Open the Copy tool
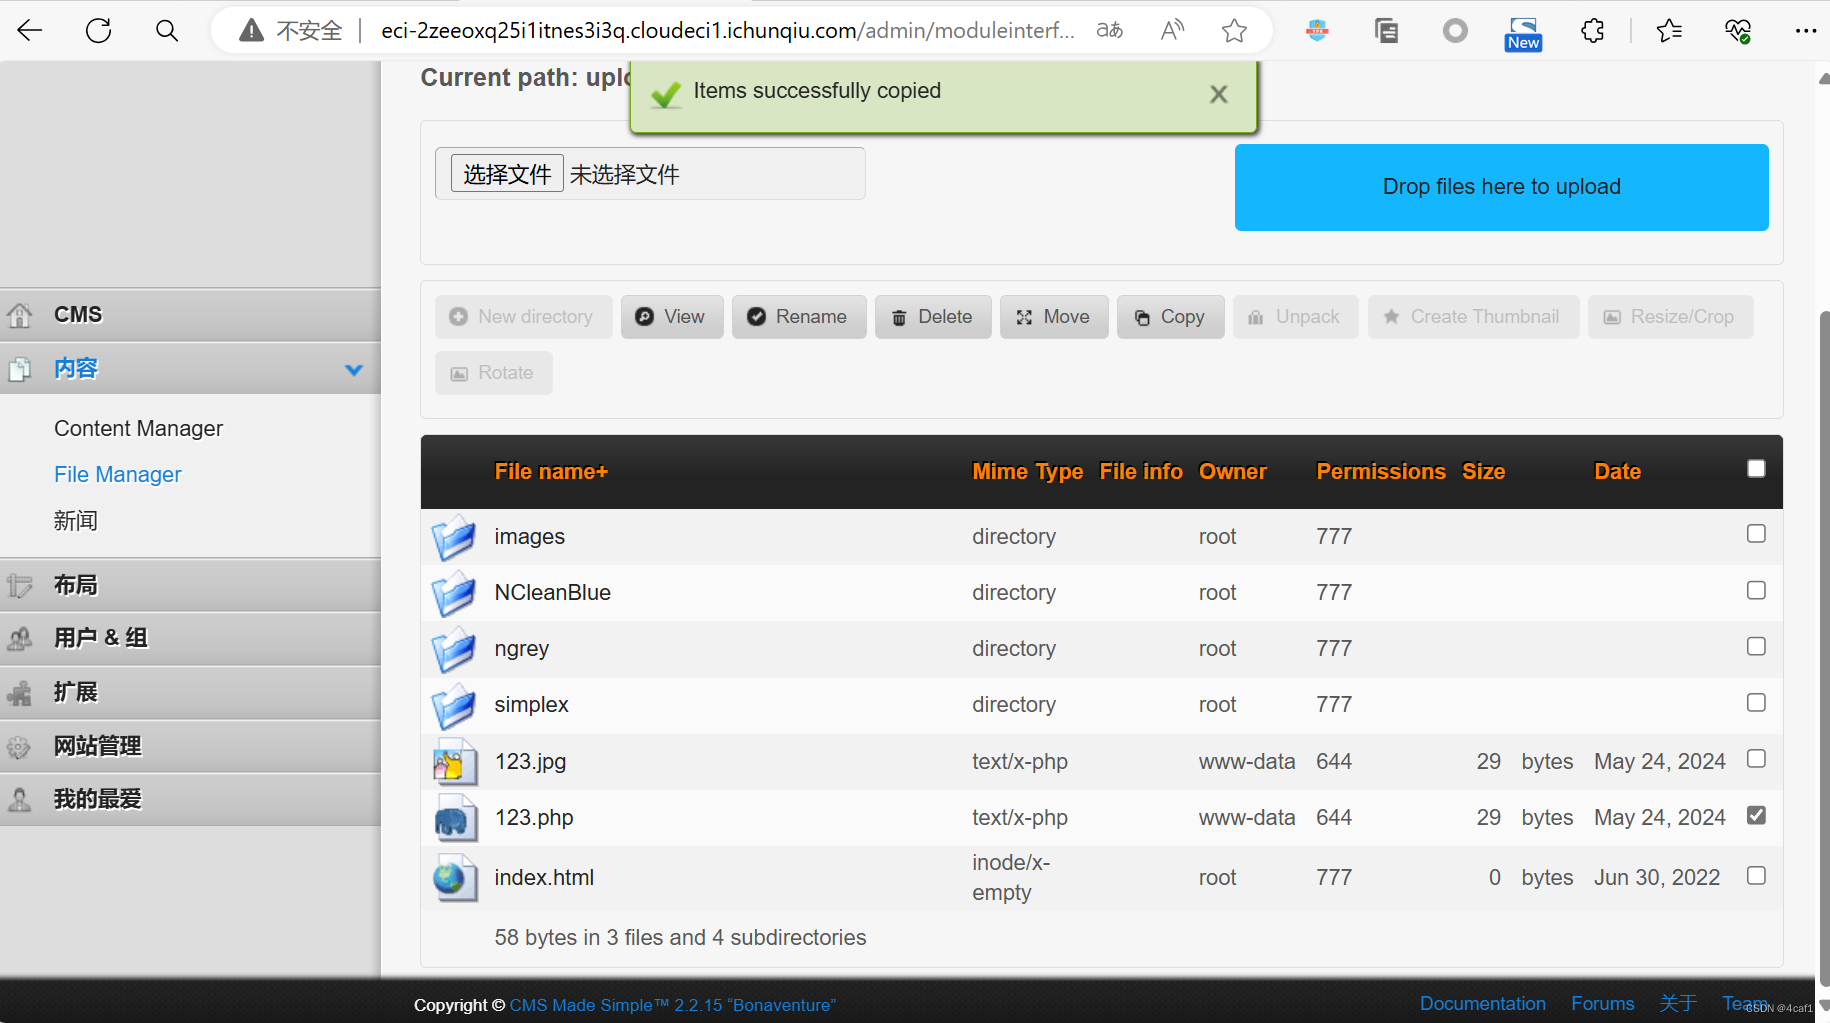Viewport: 1830px width, 1023px height. point(1170,316)
